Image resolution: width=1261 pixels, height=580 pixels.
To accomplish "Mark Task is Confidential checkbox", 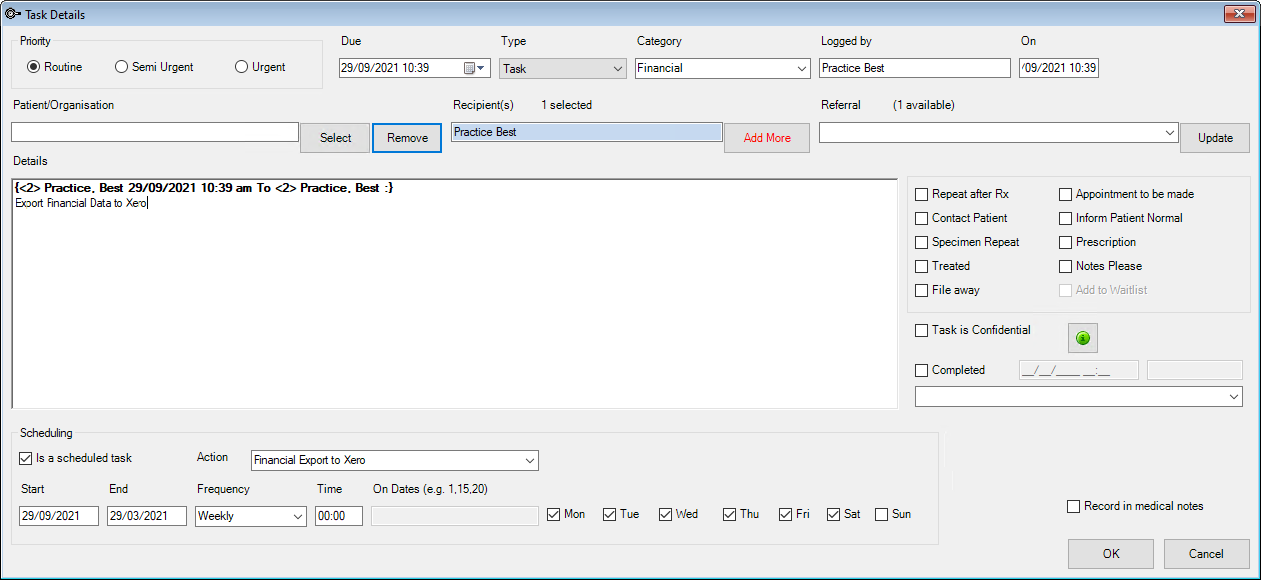I will click(922, 330).
